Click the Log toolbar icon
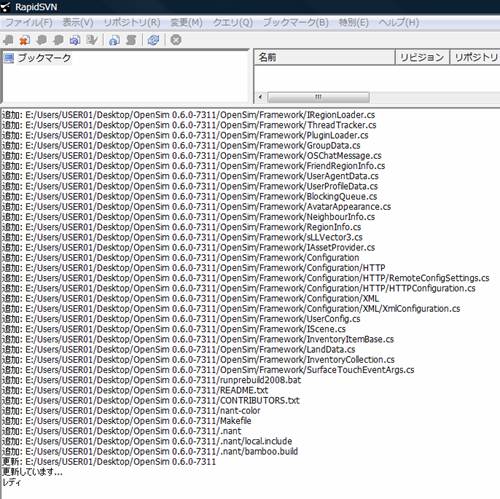This screenshot has height=499, width=500. [x=131, y=40]
